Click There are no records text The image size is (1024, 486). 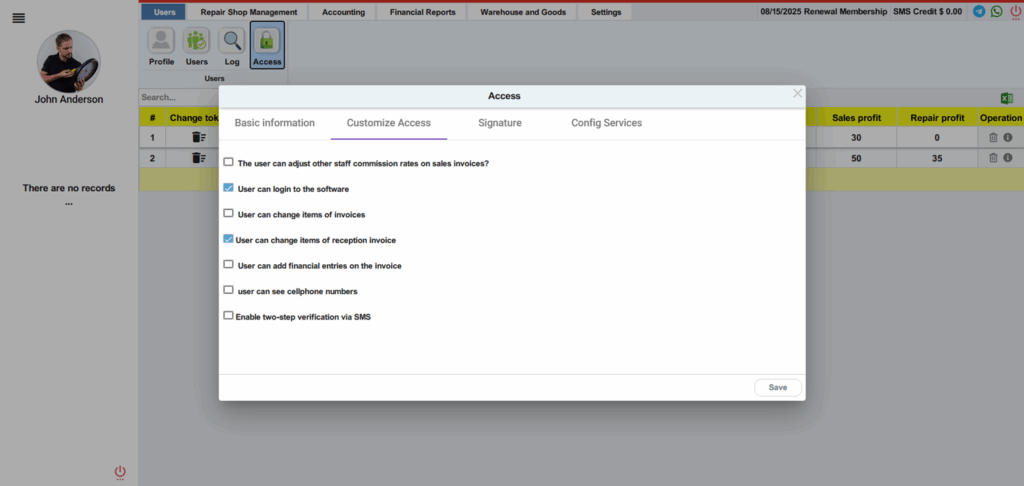click(x=69, y=188)
